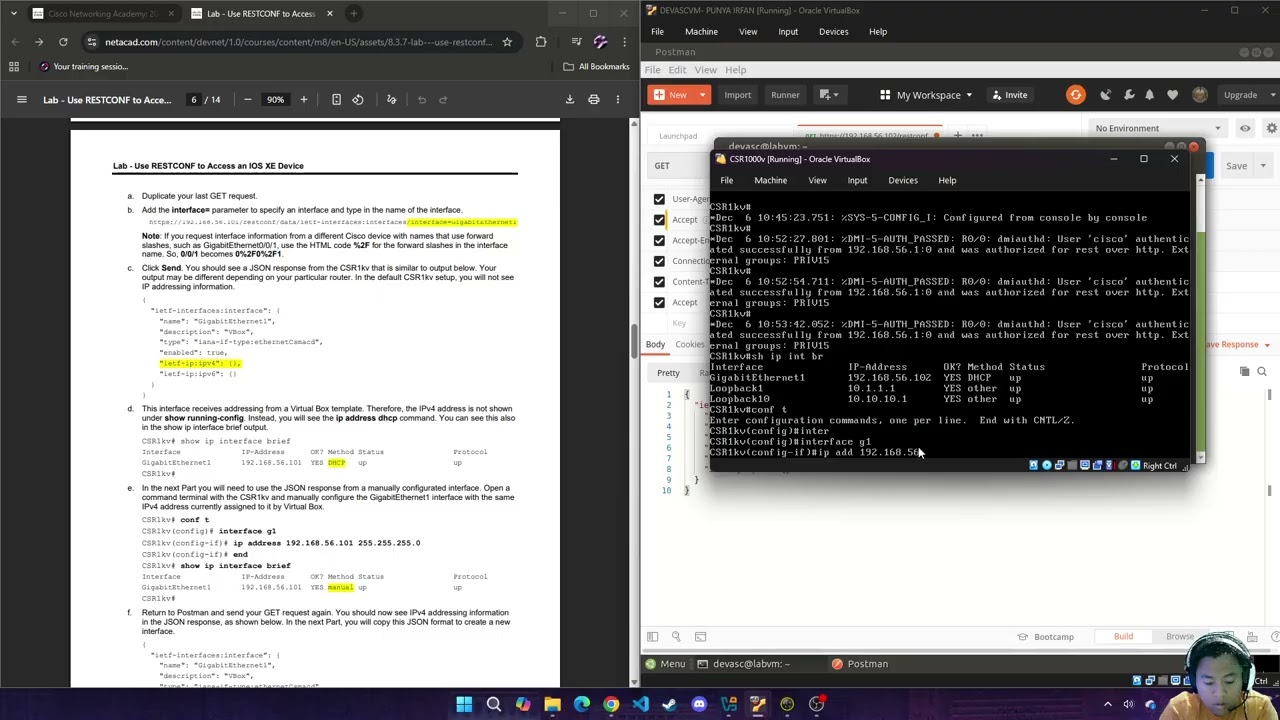
Task: Open Windows Start button
Action: pyautogui.click(x=464, y=704)
